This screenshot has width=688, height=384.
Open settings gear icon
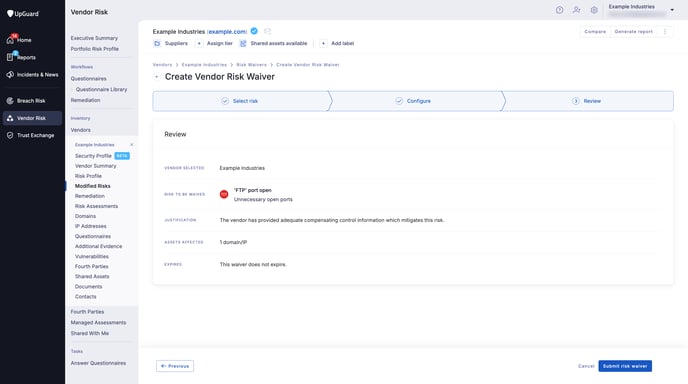(x=594, y=10)
